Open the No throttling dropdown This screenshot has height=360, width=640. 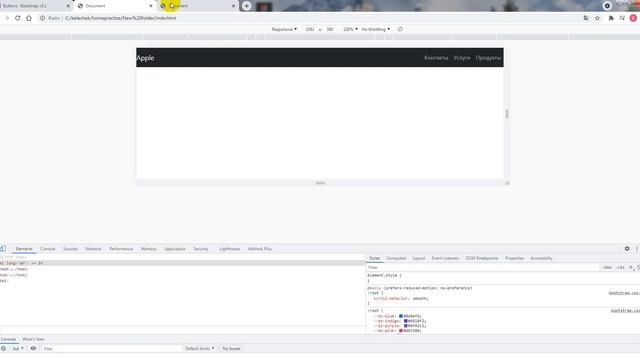click(376, 29)
